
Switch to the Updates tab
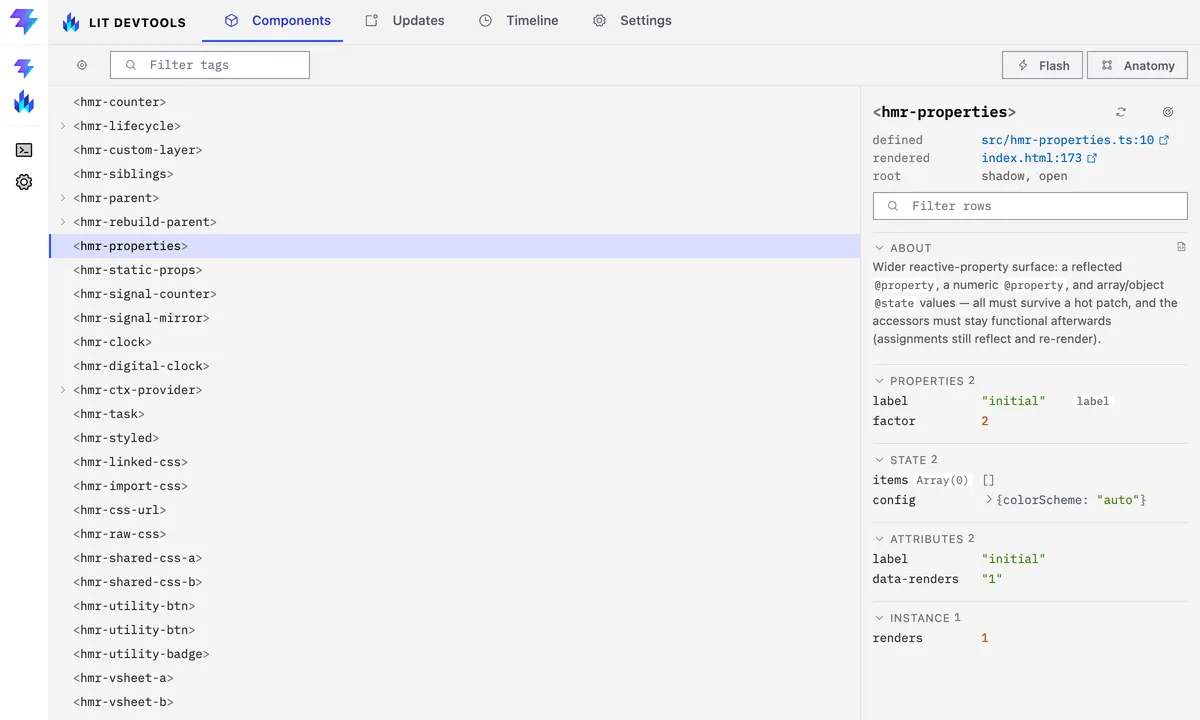(x=404, y=21)
